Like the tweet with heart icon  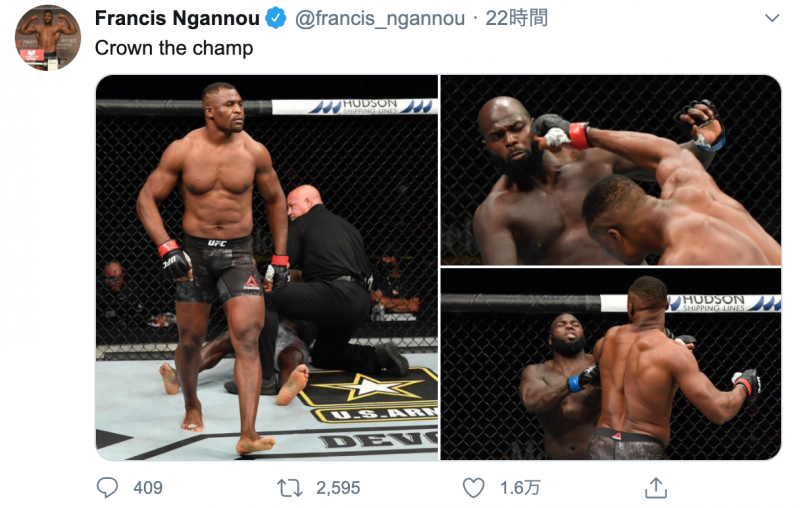[473, 488]
